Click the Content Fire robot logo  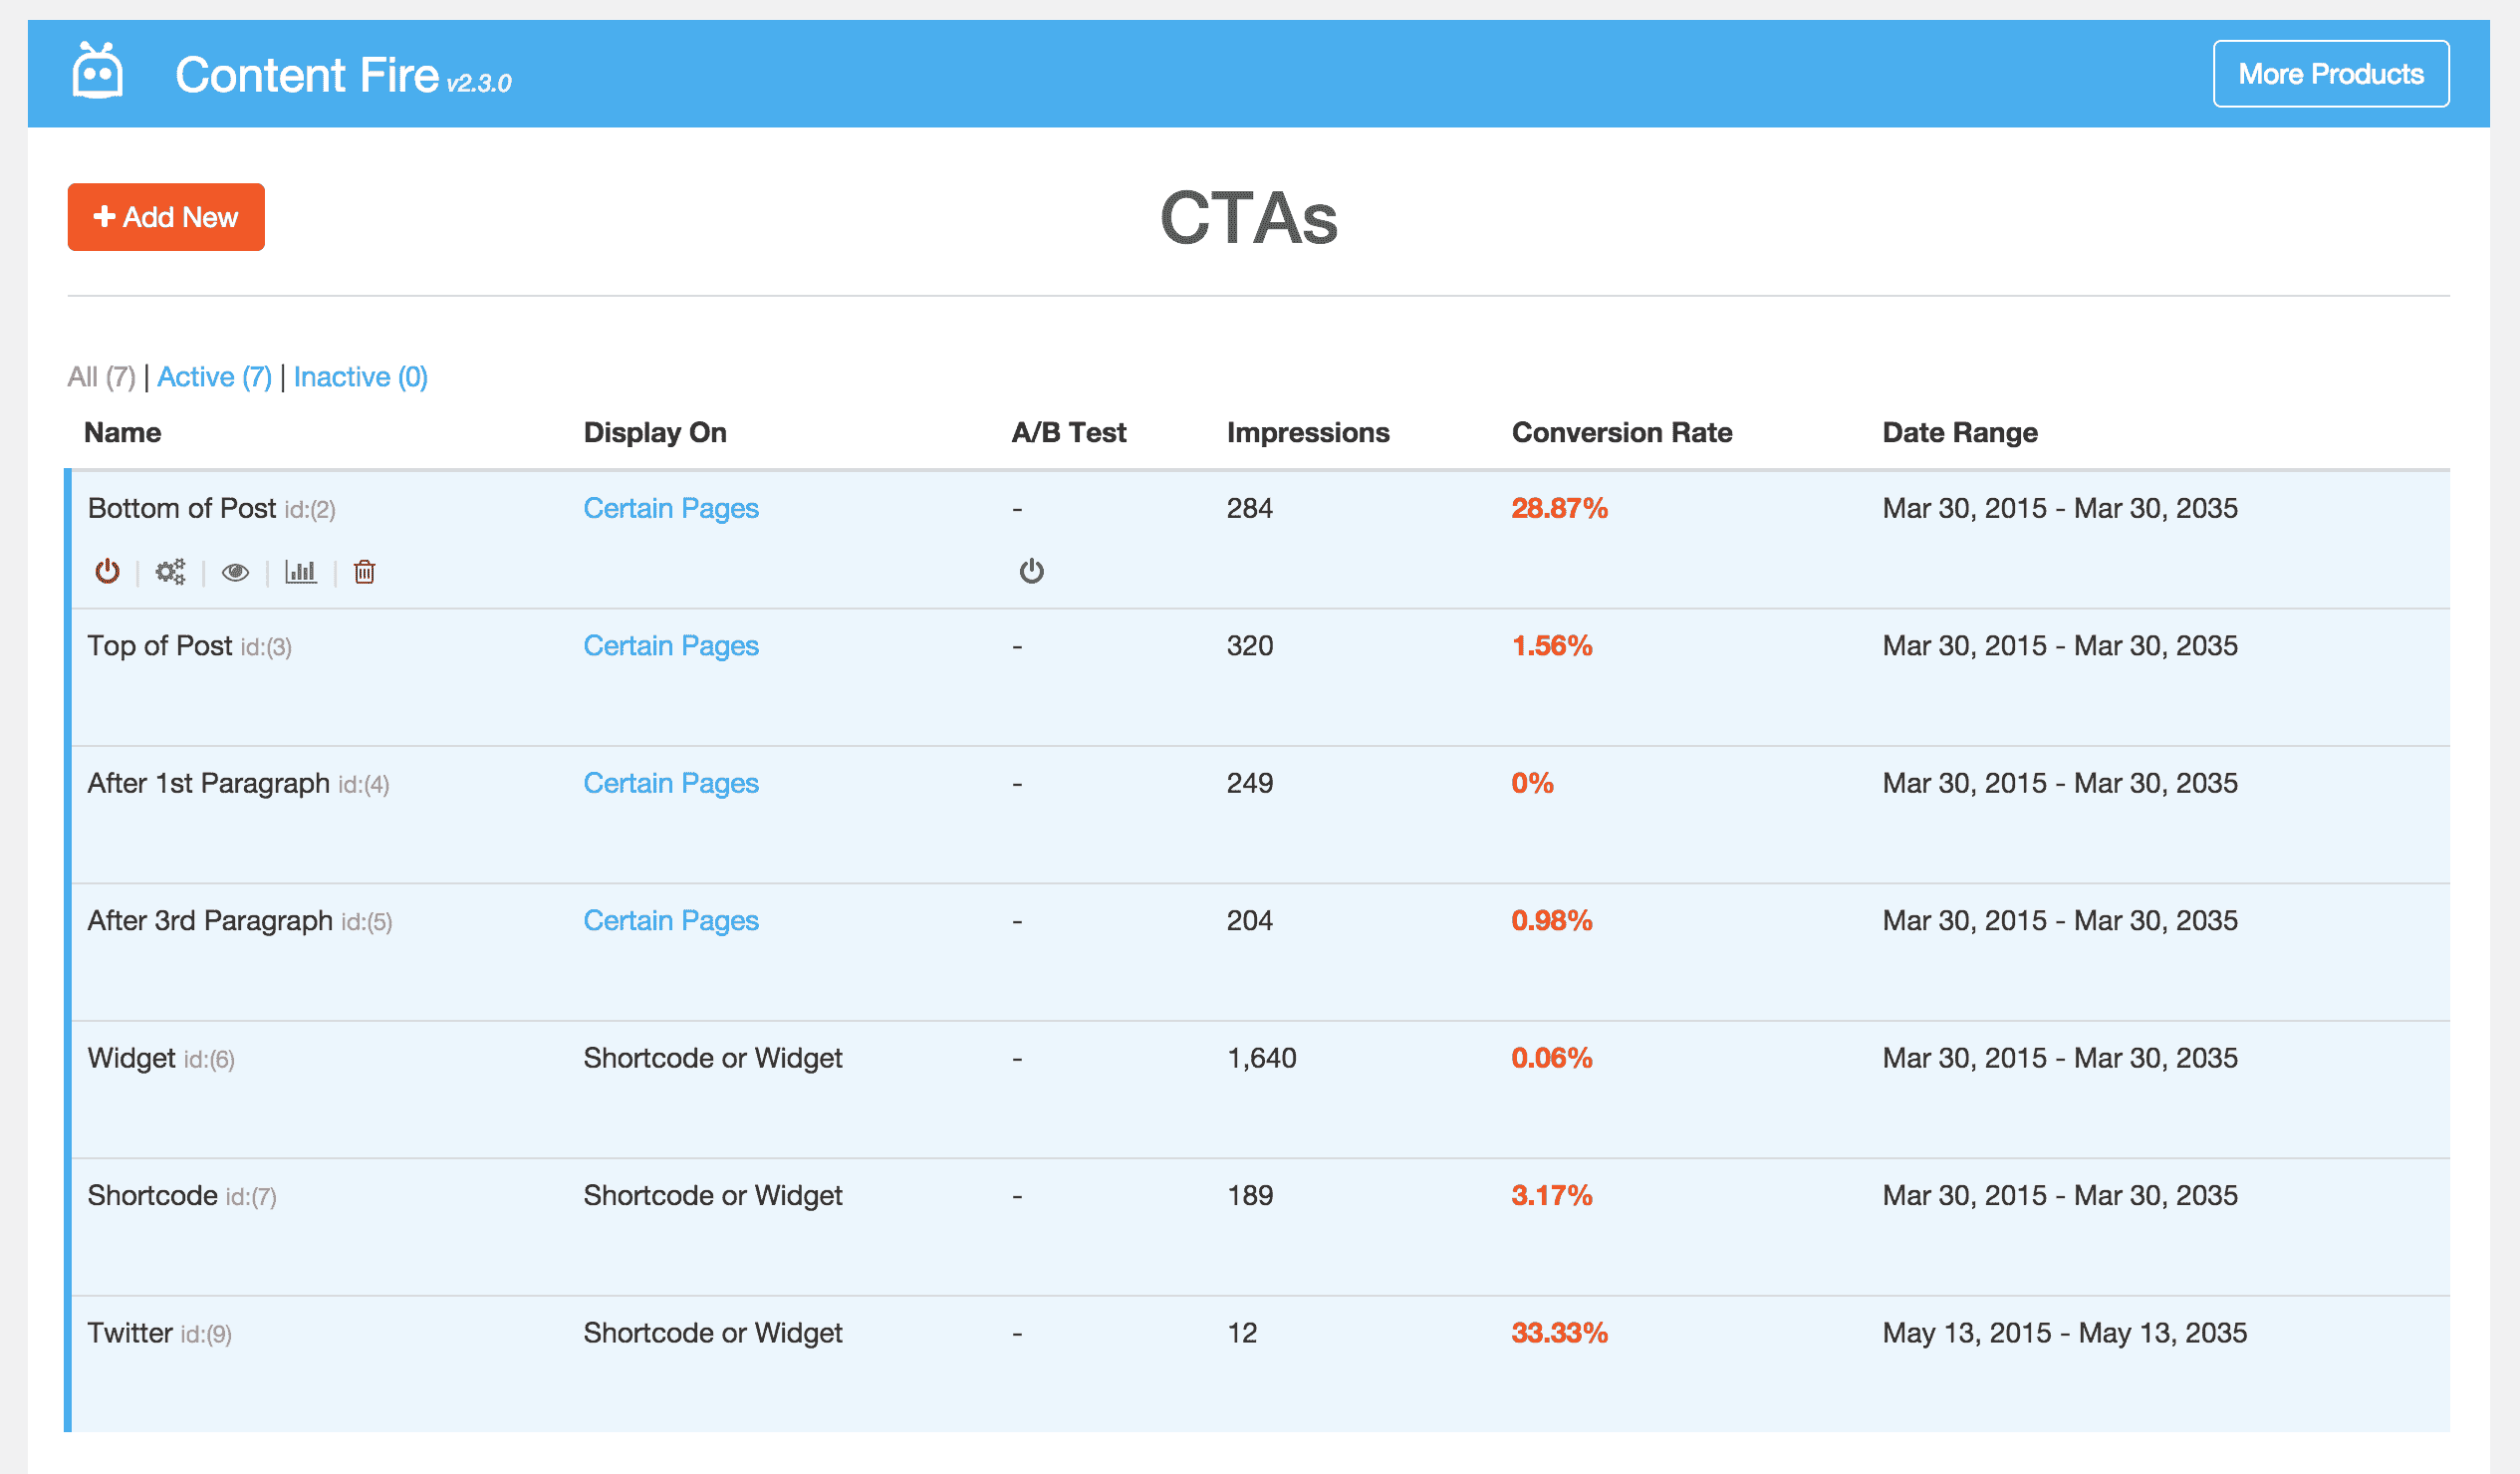click(98, 71)
